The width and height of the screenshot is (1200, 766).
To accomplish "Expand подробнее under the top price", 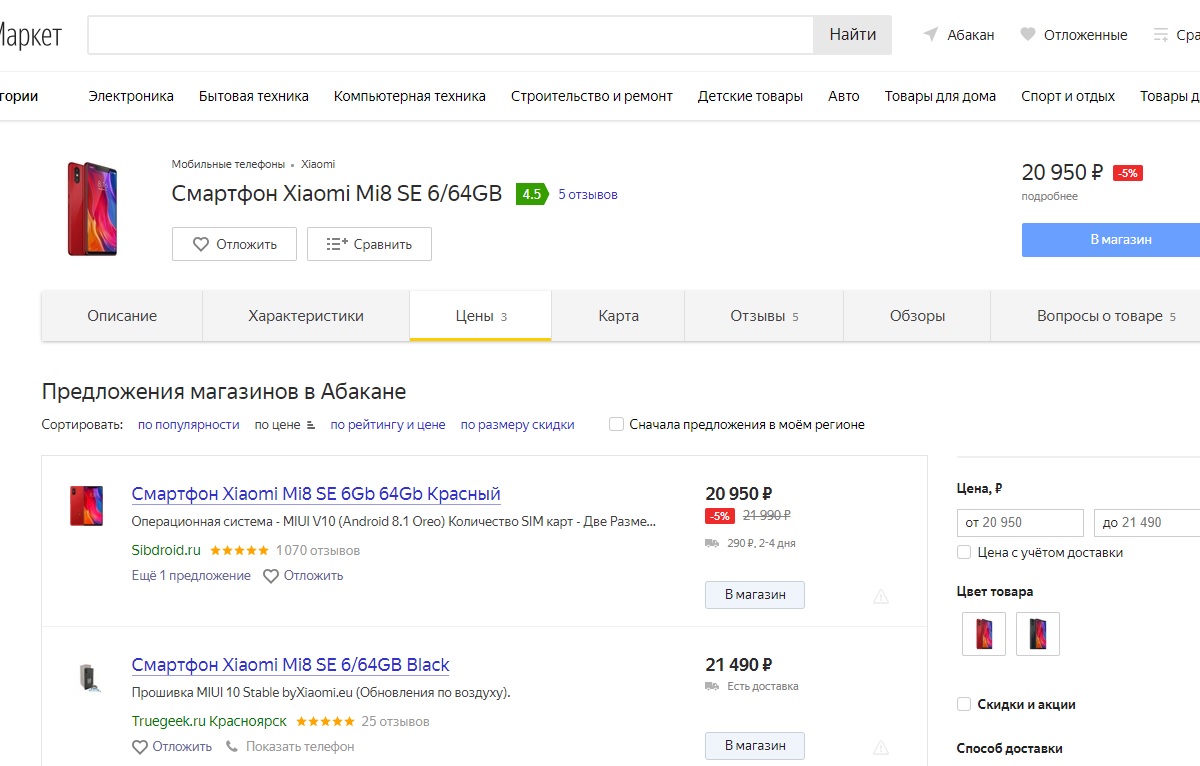I will click(x=1049, y=196).
